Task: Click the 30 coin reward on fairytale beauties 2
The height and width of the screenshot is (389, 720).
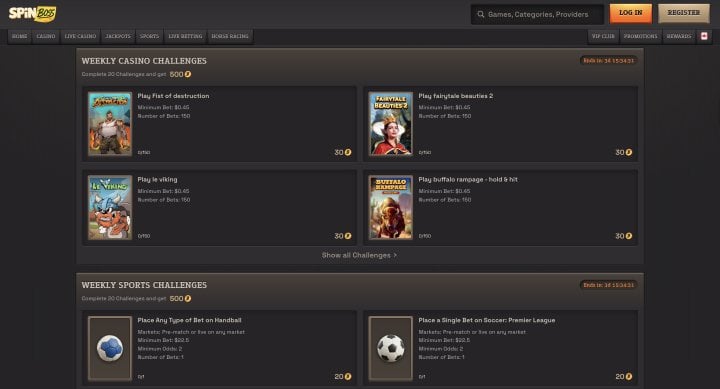Action: (624, 152)
